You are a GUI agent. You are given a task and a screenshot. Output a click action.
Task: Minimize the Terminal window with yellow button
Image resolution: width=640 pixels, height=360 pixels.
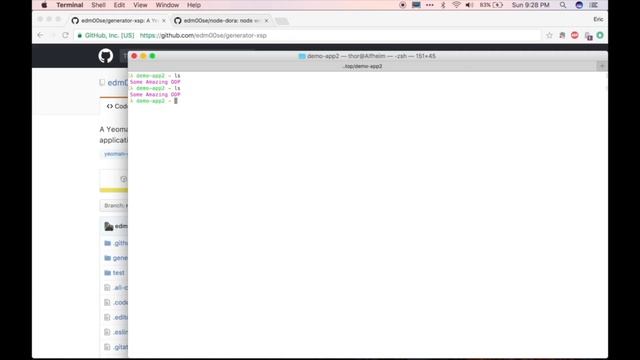pyautogui.click(x=143, y=56)
